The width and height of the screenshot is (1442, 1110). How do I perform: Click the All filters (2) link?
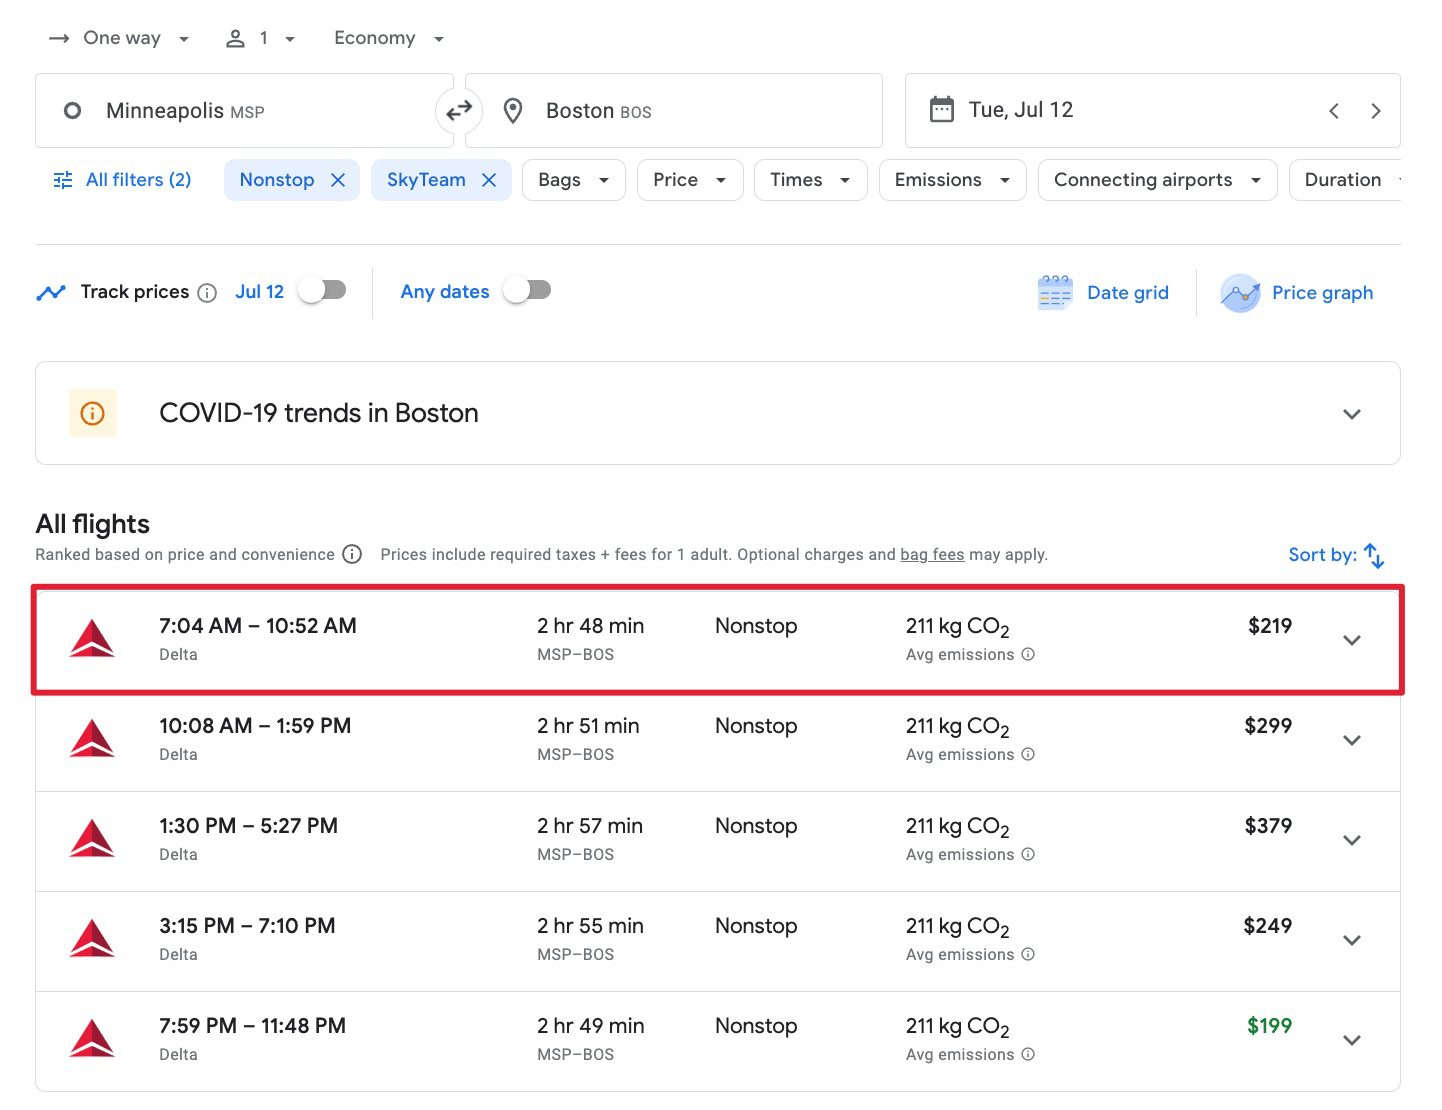click(x=122, y=180)
